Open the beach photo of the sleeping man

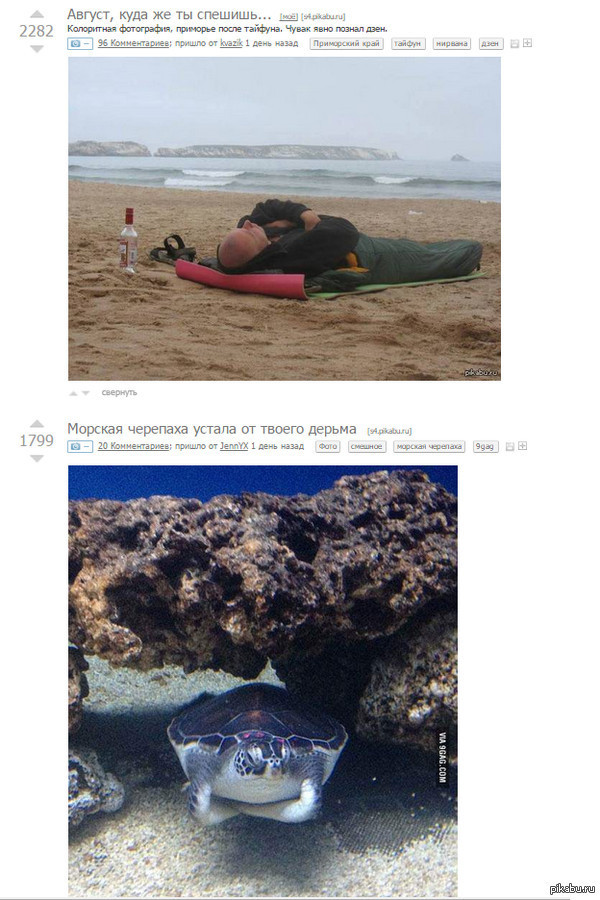click(284, 219)
